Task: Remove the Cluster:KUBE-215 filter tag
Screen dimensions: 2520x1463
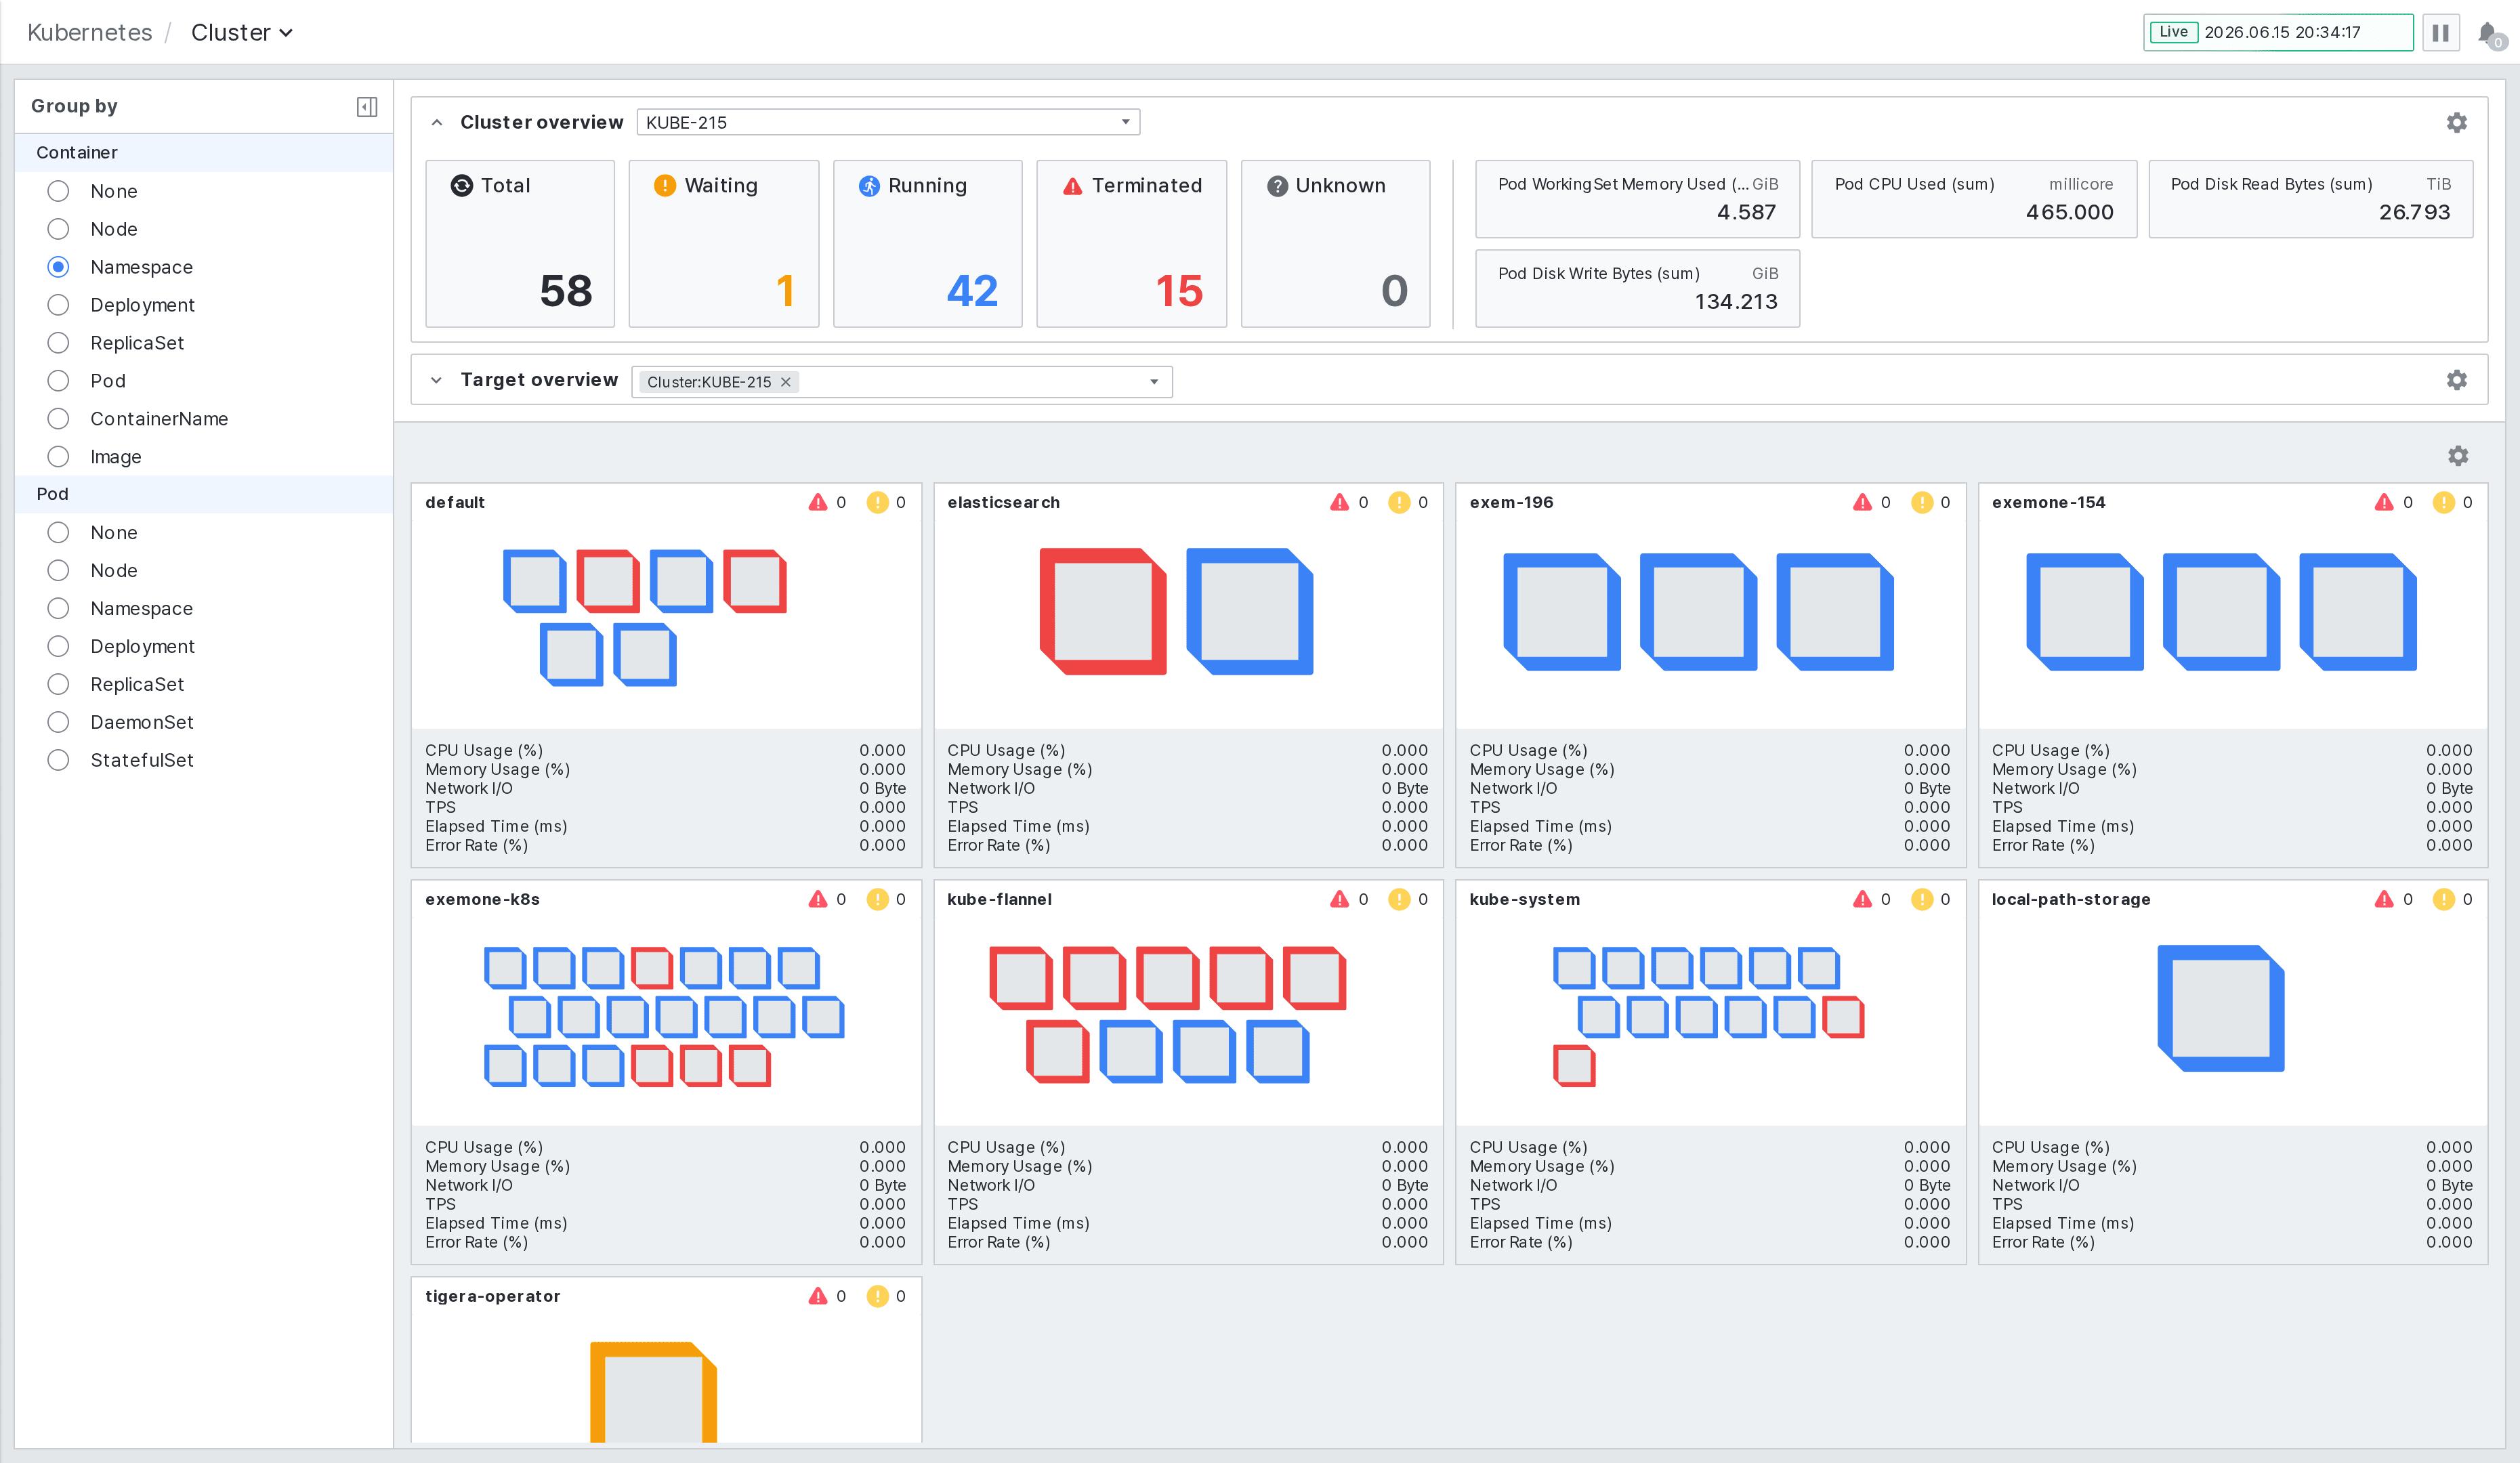Action: point(786,382)
